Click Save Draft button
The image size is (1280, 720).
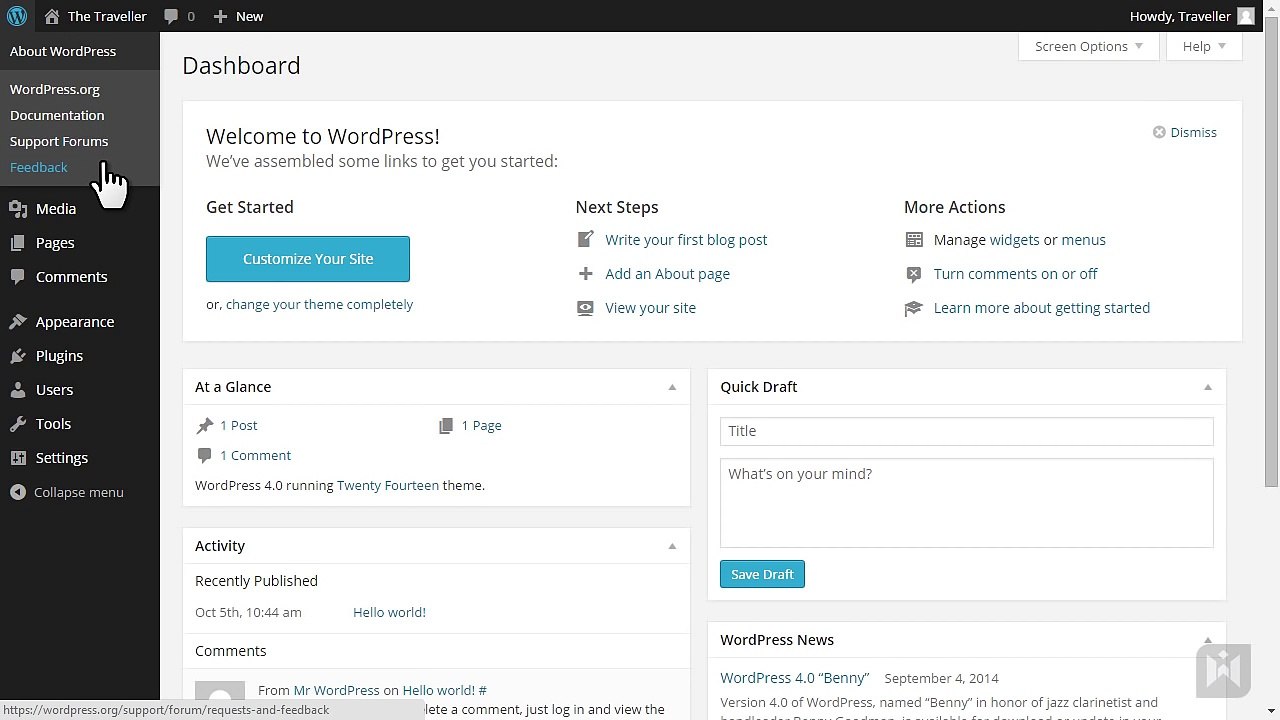(x=762, y=574)
